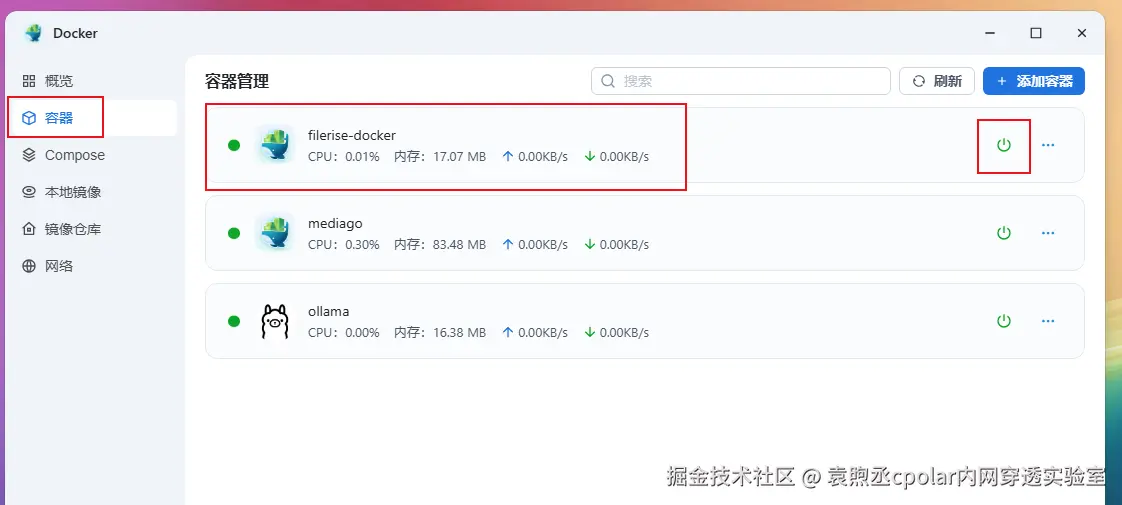The image size is (1122, 505).
Task: Click the 镜像仓库 house icon
Action: tap(29, 230)
